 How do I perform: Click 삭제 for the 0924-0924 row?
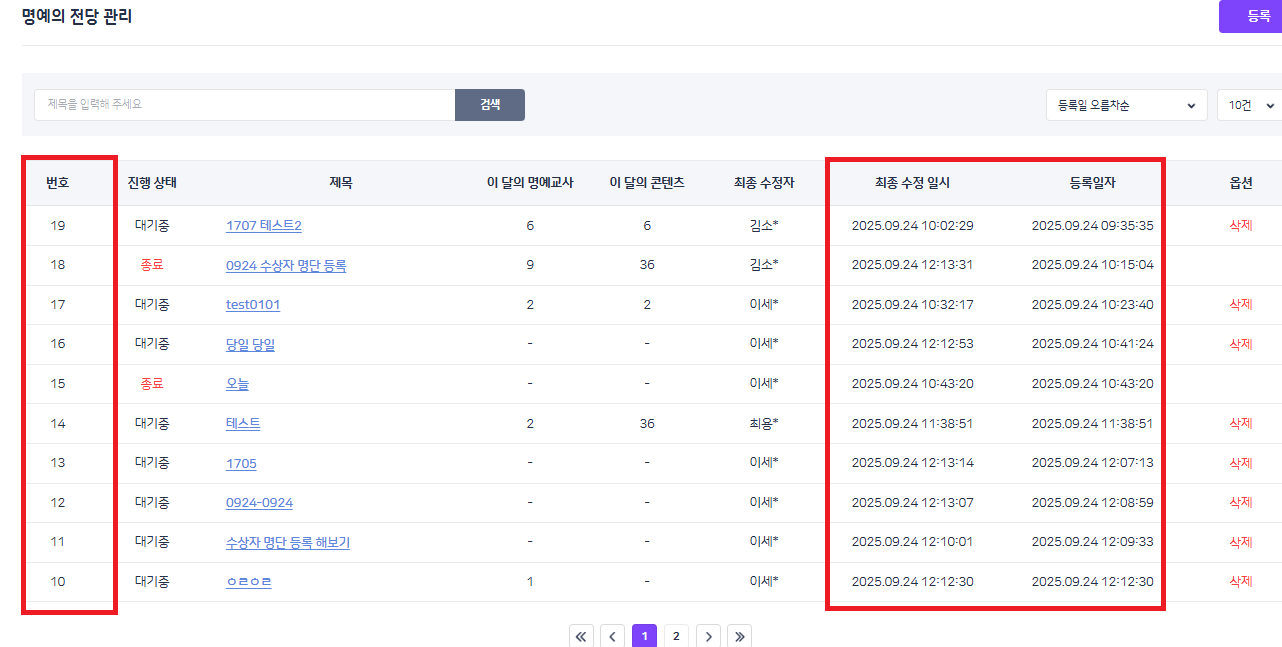coord(1240,502)
